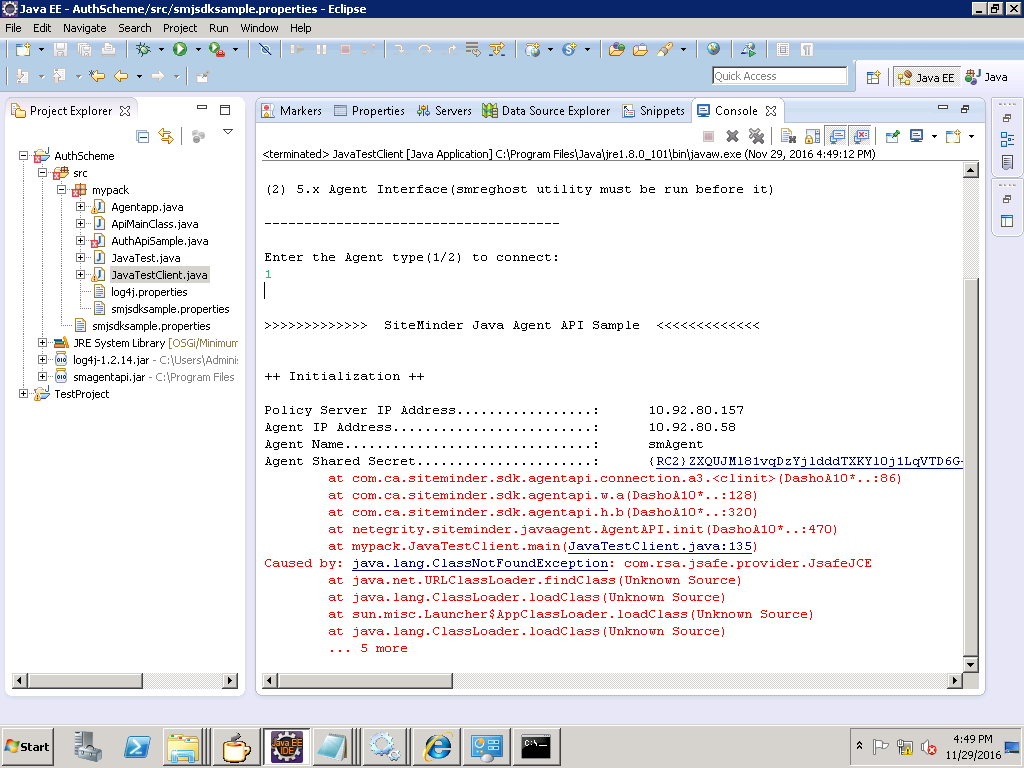Click the Launch Web Service Explorer icon
The width and height of the screenshot is (1024, 768).
pyautogui.click(x=748, y=50)
